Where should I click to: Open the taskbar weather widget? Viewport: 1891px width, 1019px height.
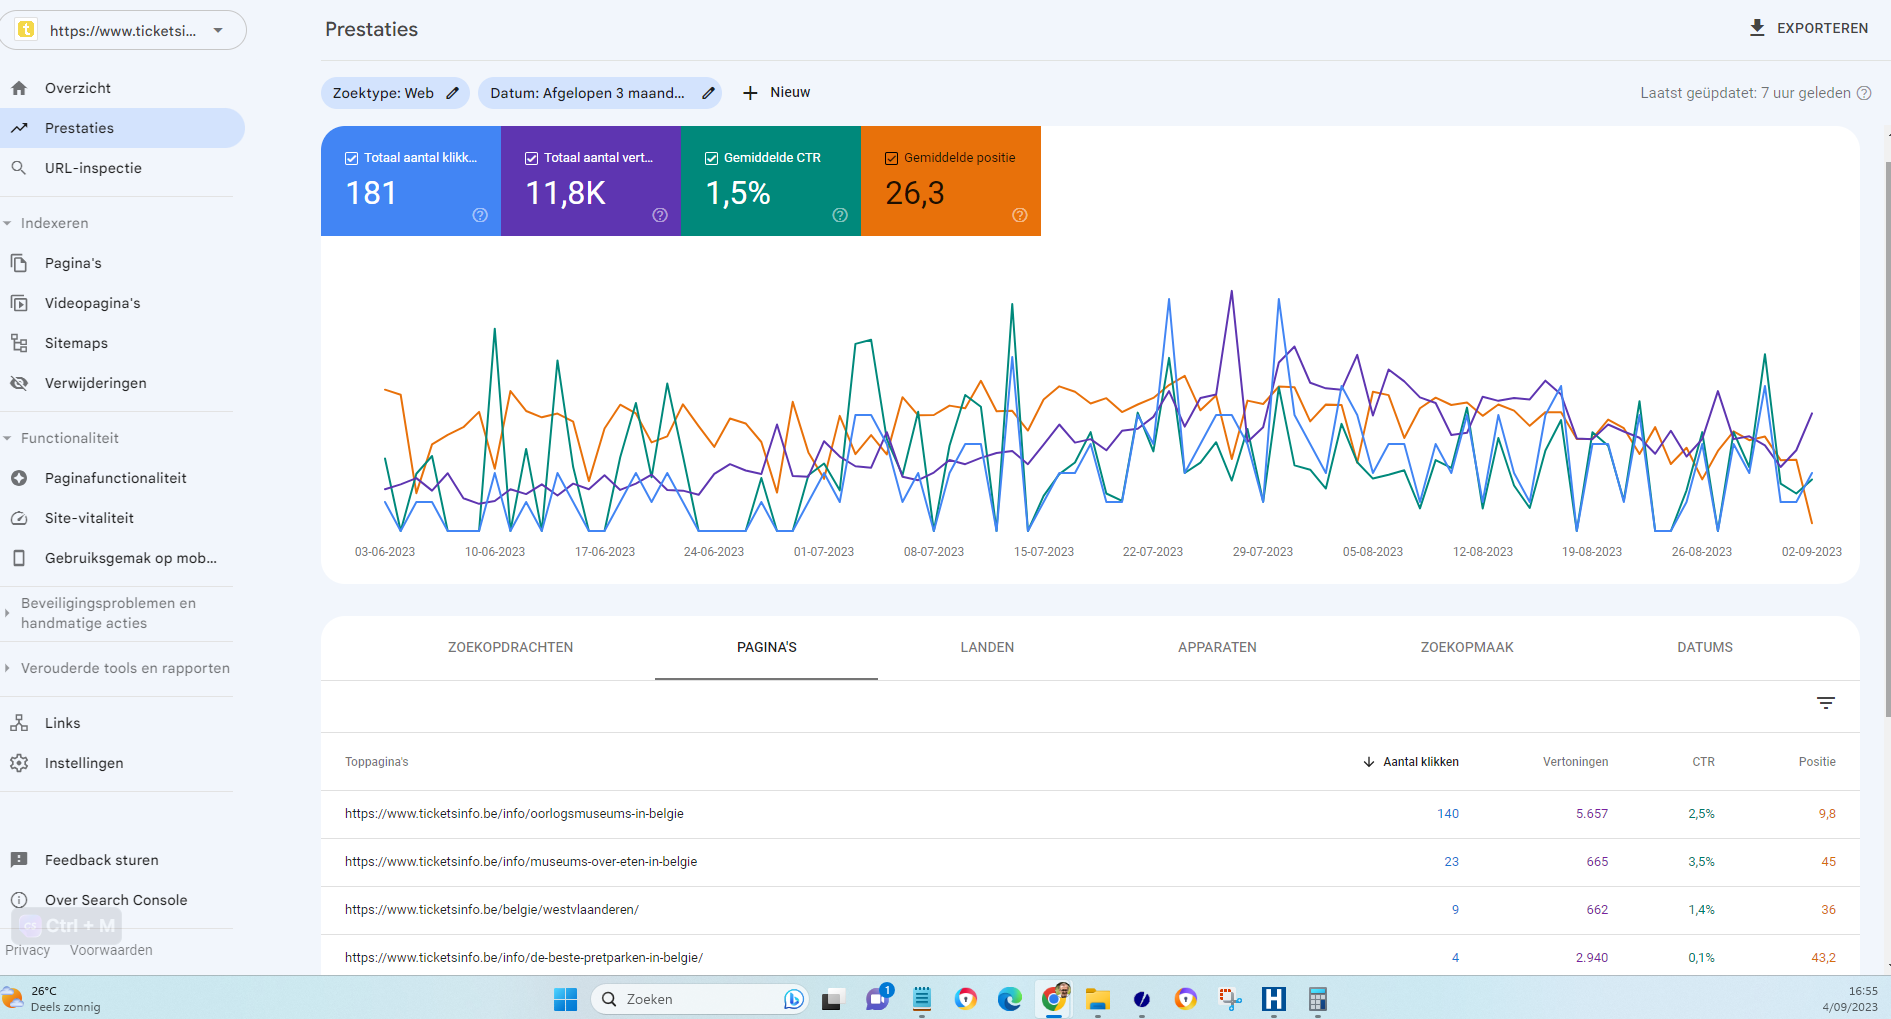(52, 999)
